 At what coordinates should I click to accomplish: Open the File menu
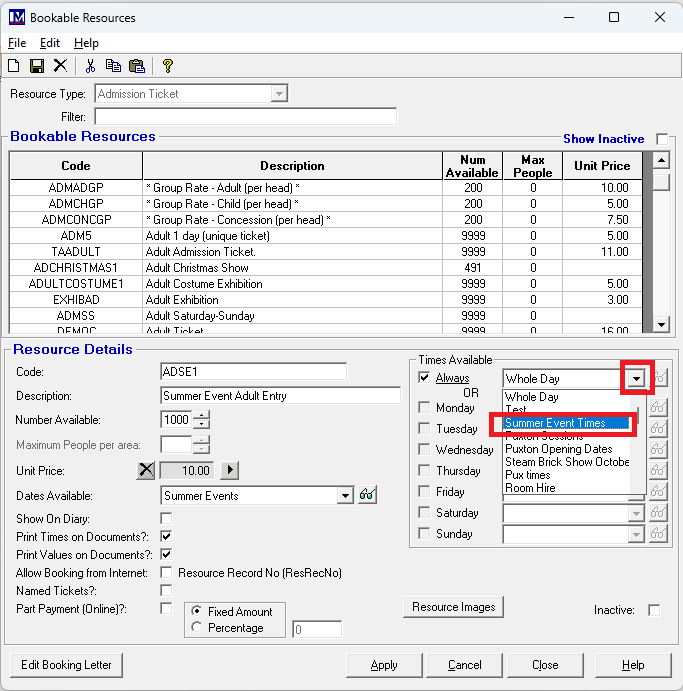17,43
